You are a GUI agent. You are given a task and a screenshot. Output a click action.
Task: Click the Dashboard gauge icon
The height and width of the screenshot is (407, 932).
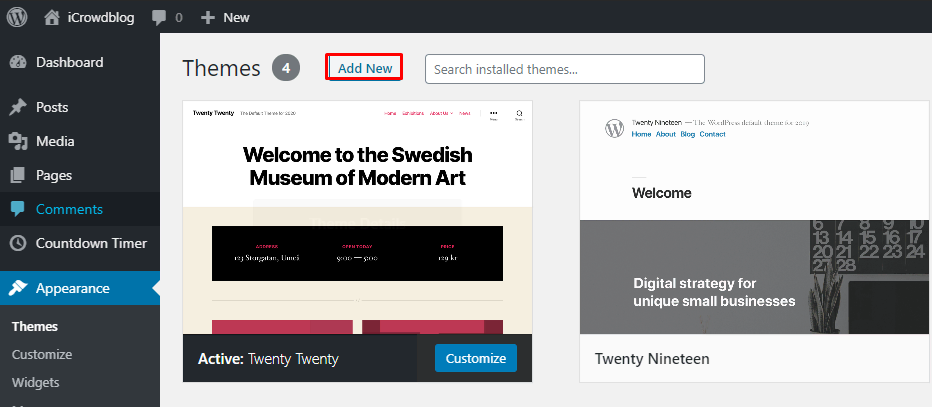pos(18,62)
